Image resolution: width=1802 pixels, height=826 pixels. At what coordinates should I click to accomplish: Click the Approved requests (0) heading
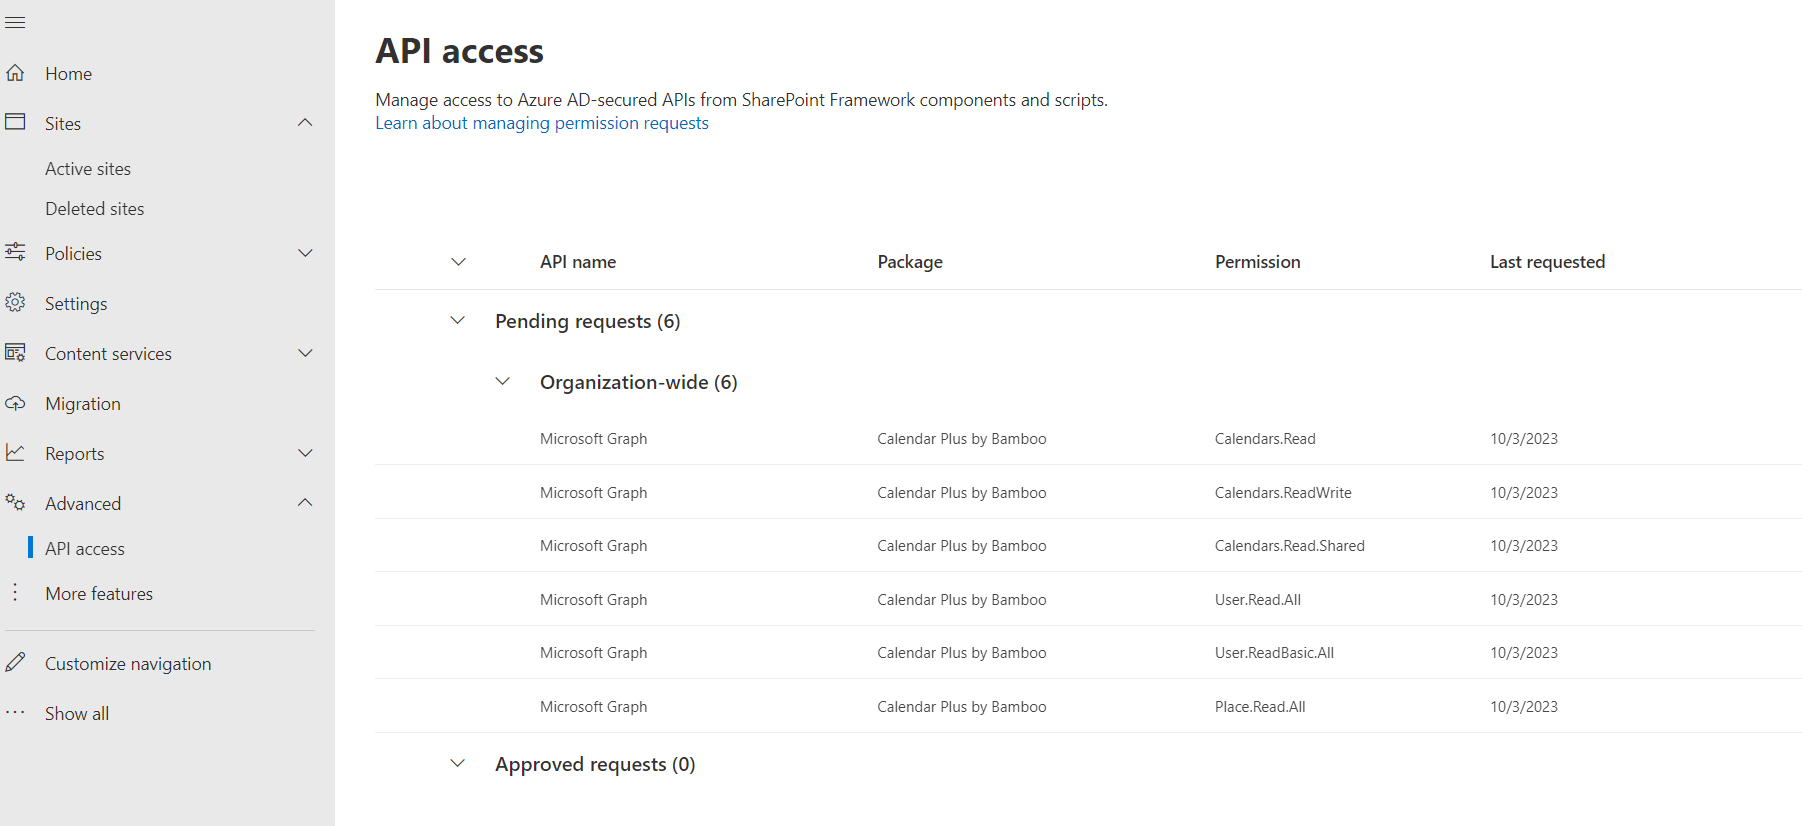(595, 764)
